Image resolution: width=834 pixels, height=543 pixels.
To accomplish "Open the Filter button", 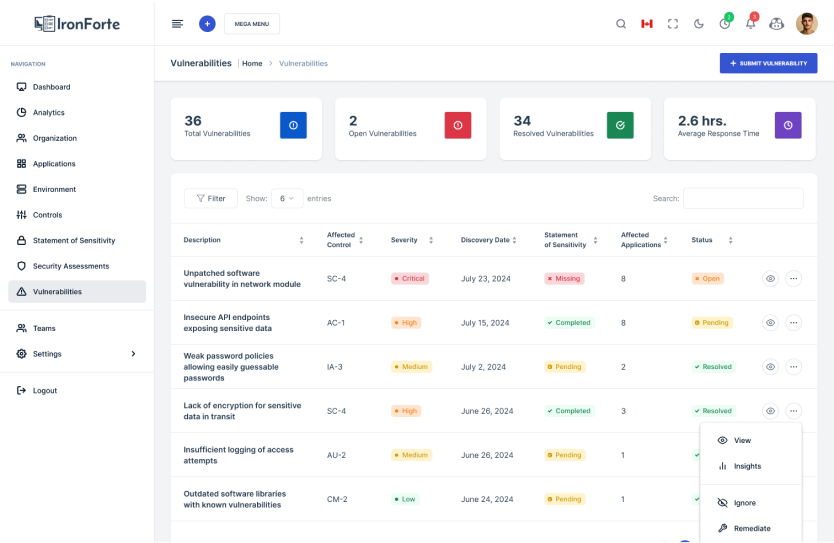I will pyautogui.click(x=211, y=198).
